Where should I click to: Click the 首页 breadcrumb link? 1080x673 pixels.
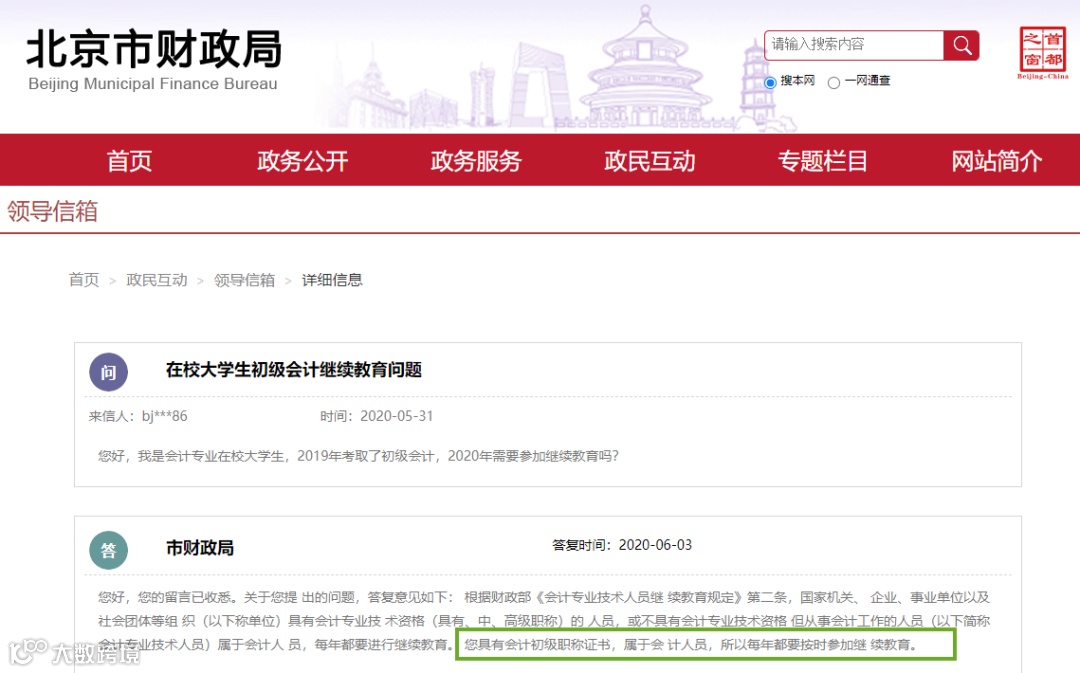coord(84,280)
